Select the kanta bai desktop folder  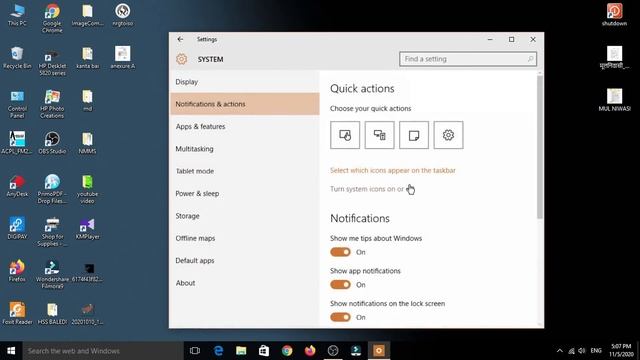(87, 58)
